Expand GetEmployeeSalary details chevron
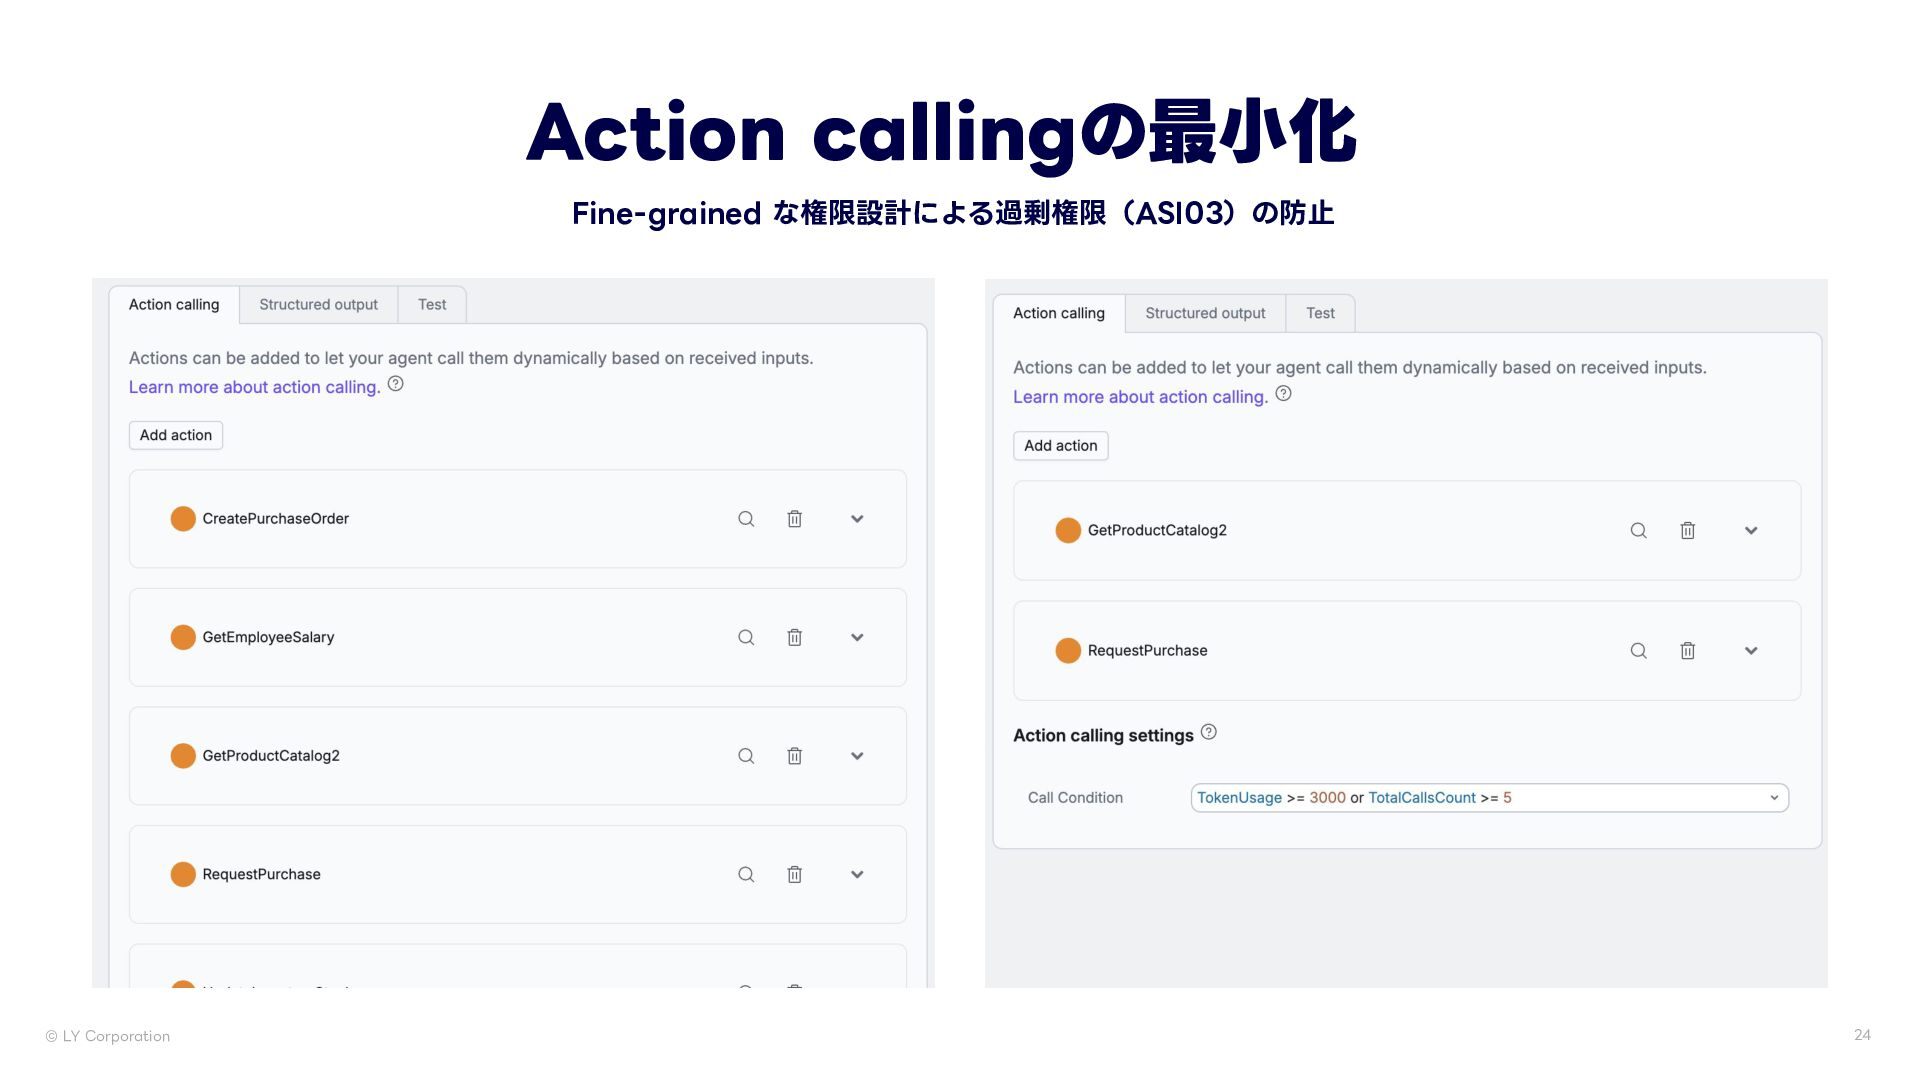This screenshot has height=1080, width=1920. (857, 637)
